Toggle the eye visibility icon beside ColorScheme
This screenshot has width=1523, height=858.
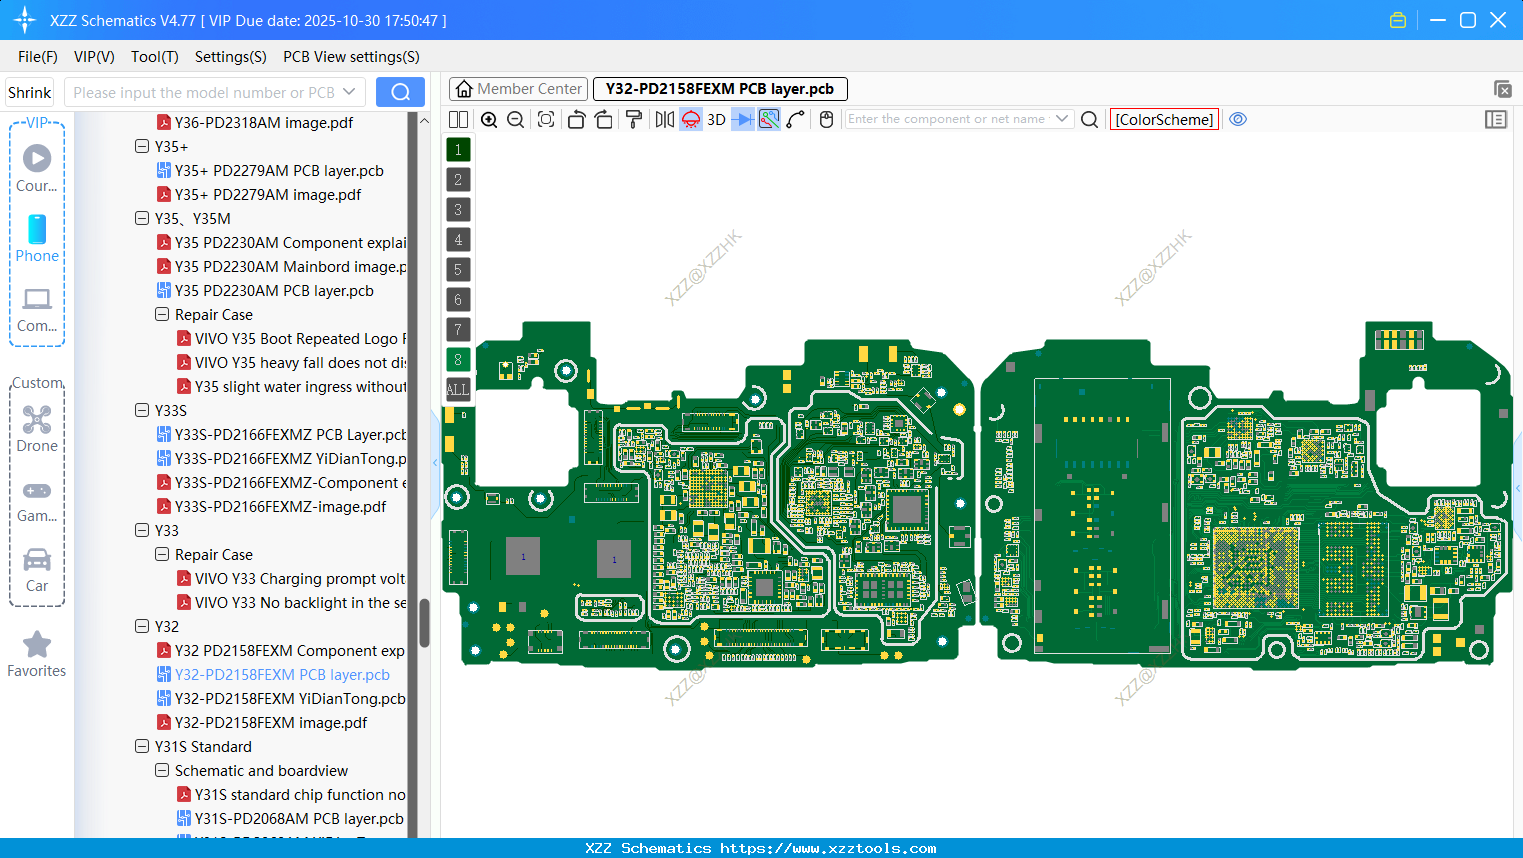point(1238,119)
